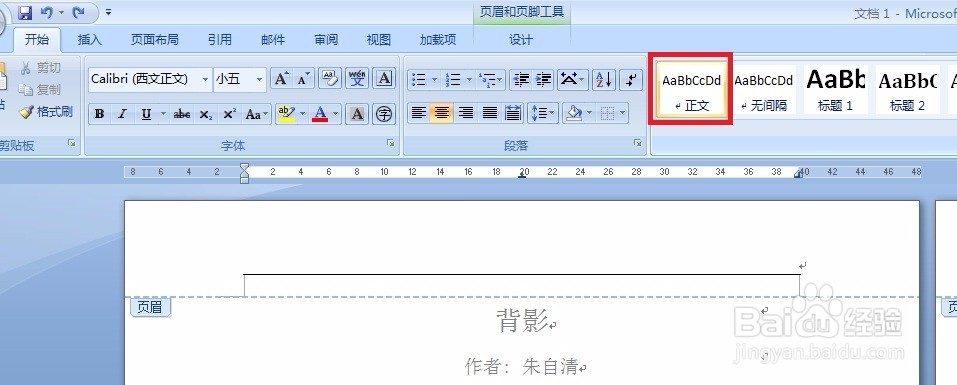Toggle the show paragraph marks icon
This screenshot has width=957, height=385.
(x=631, y=79)
